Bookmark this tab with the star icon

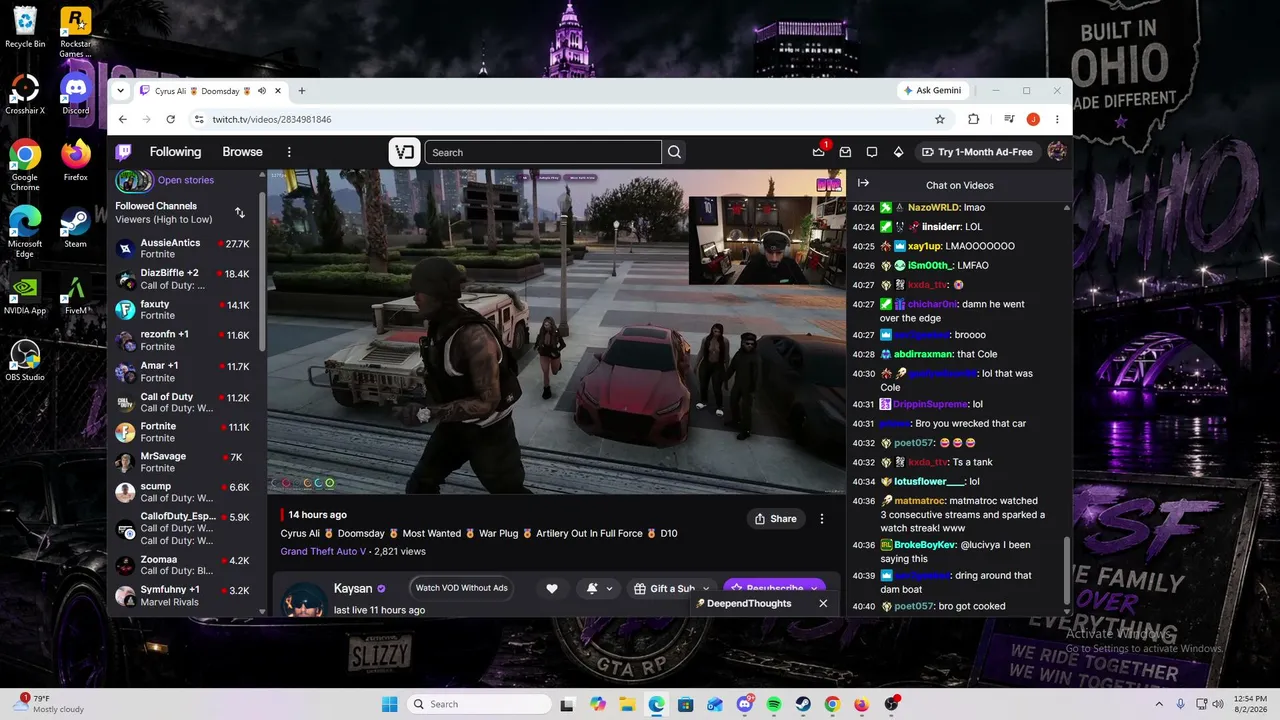940,119
